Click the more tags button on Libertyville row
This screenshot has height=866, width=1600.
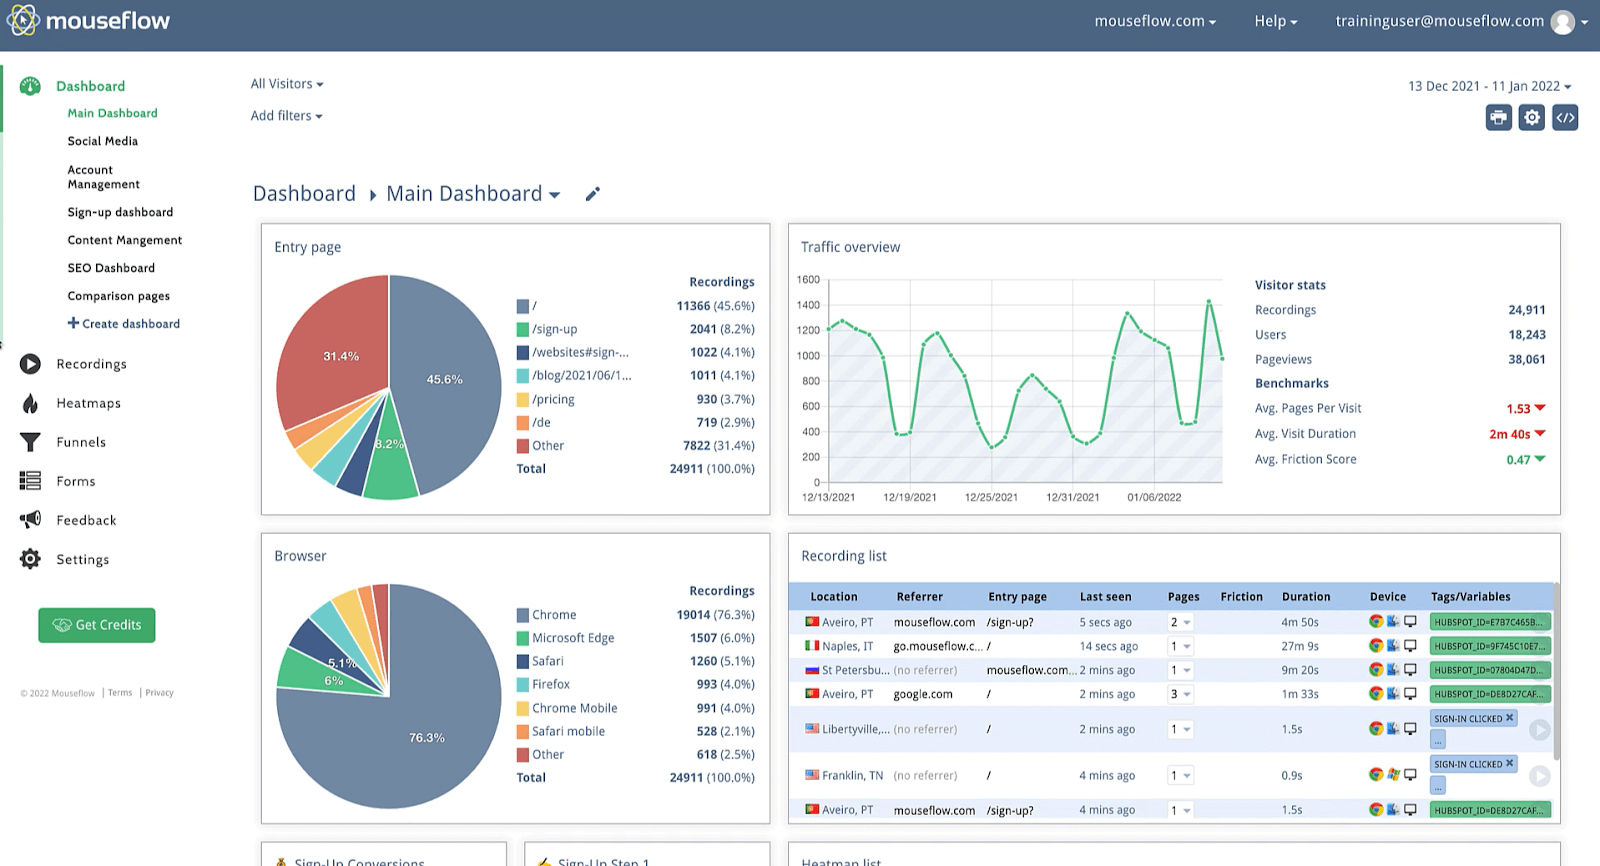pyautogui.click(x=1438, y=740)
